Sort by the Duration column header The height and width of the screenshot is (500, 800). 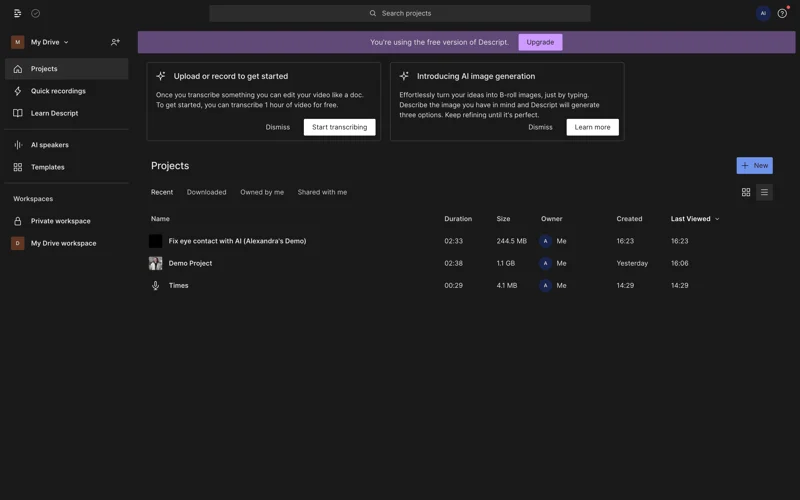click(x=458, y=219)
